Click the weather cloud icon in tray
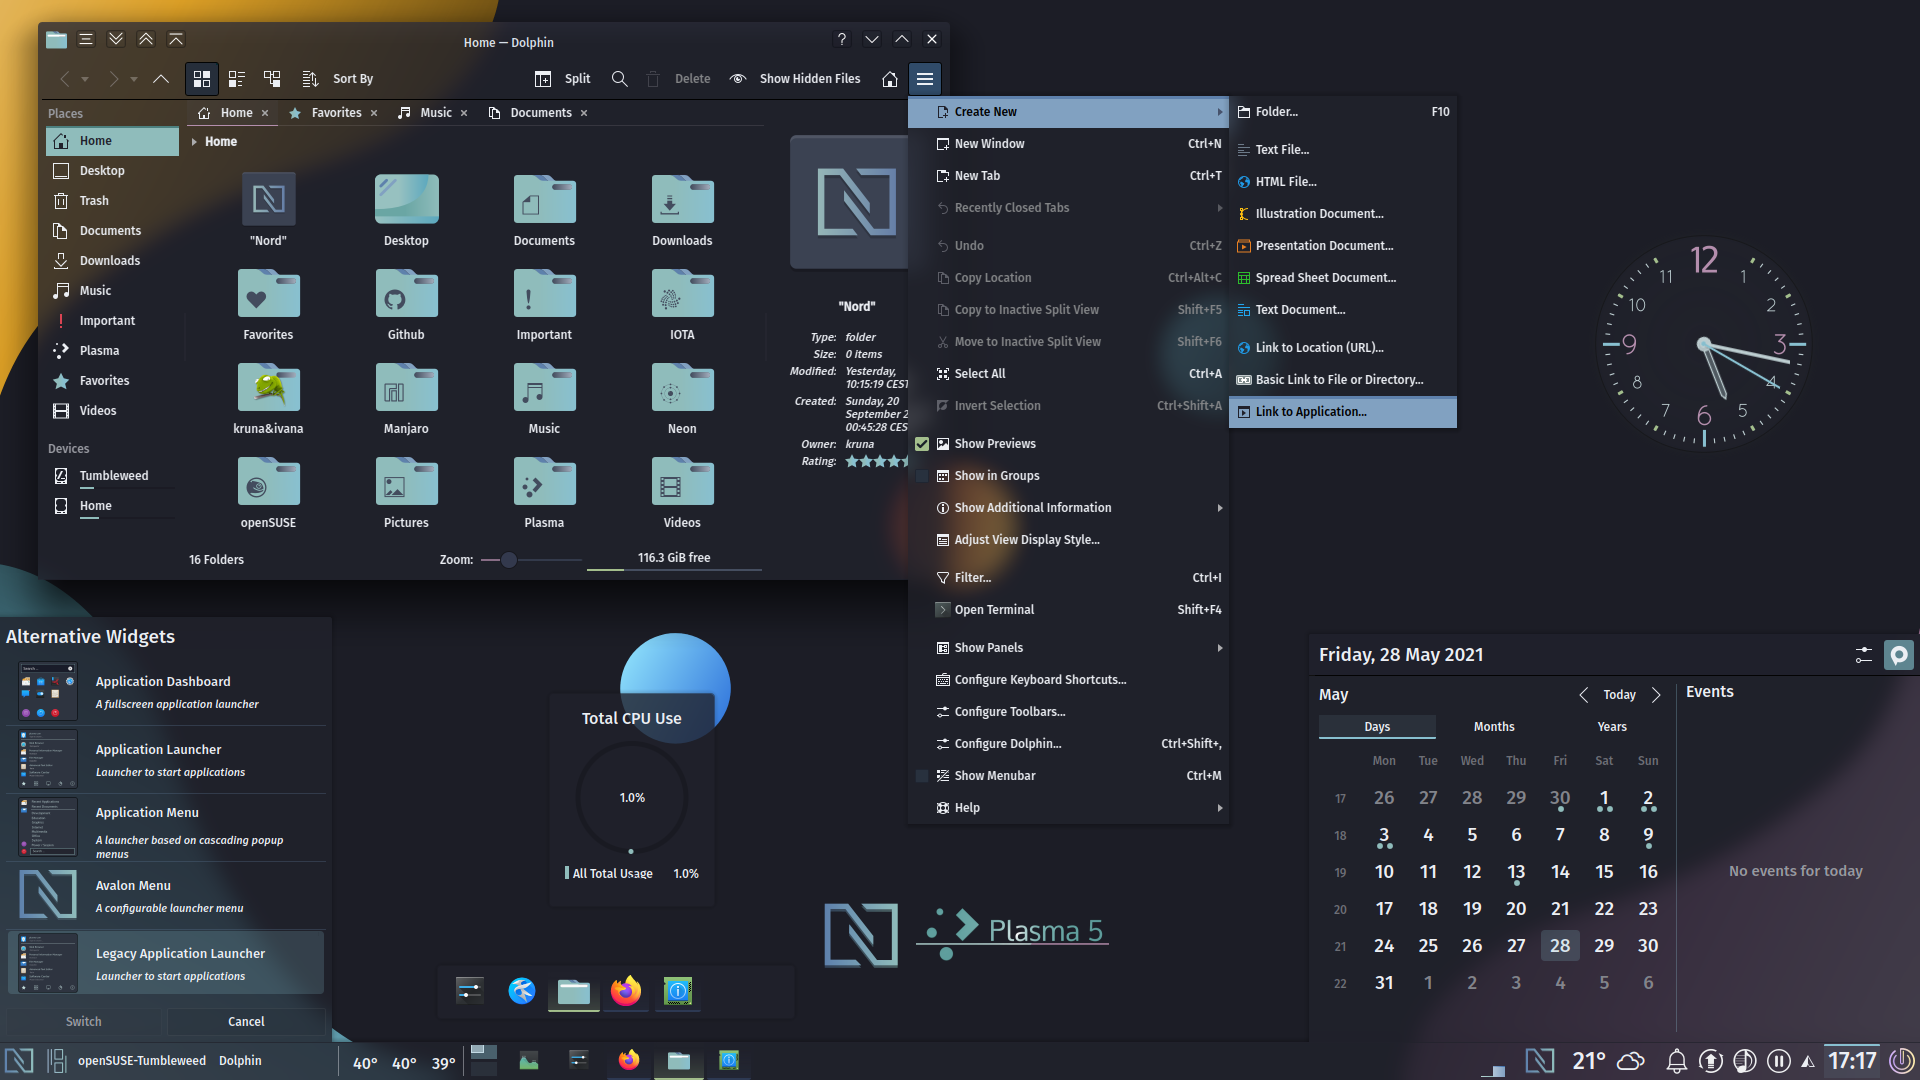This screenshot has width=1920, height=1080. coord(1631,1061)
